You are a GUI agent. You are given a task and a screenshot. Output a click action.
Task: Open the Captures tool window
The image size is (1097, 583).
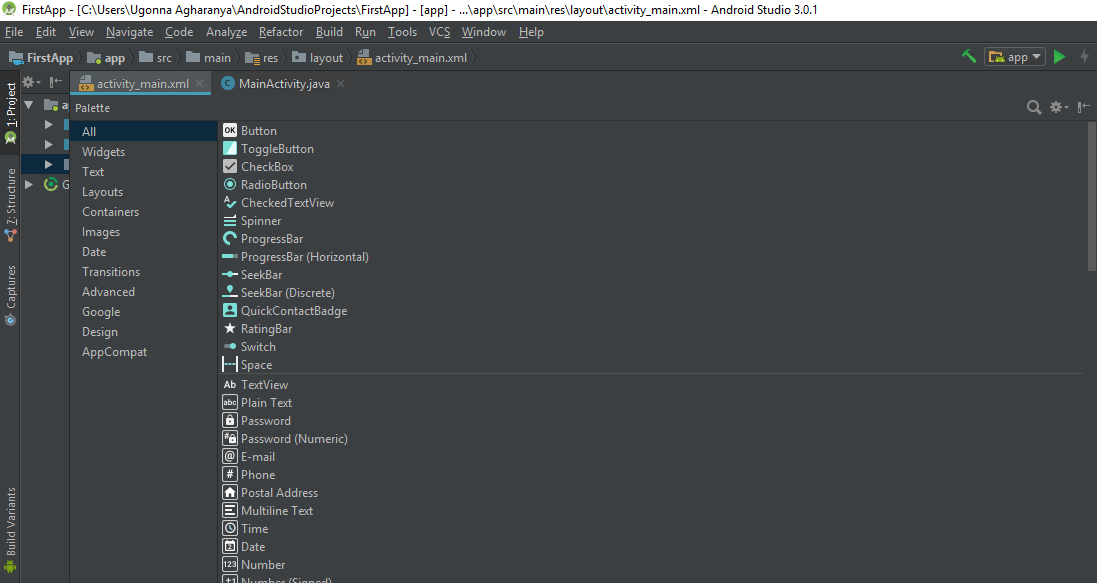click(x=10, y=295)
